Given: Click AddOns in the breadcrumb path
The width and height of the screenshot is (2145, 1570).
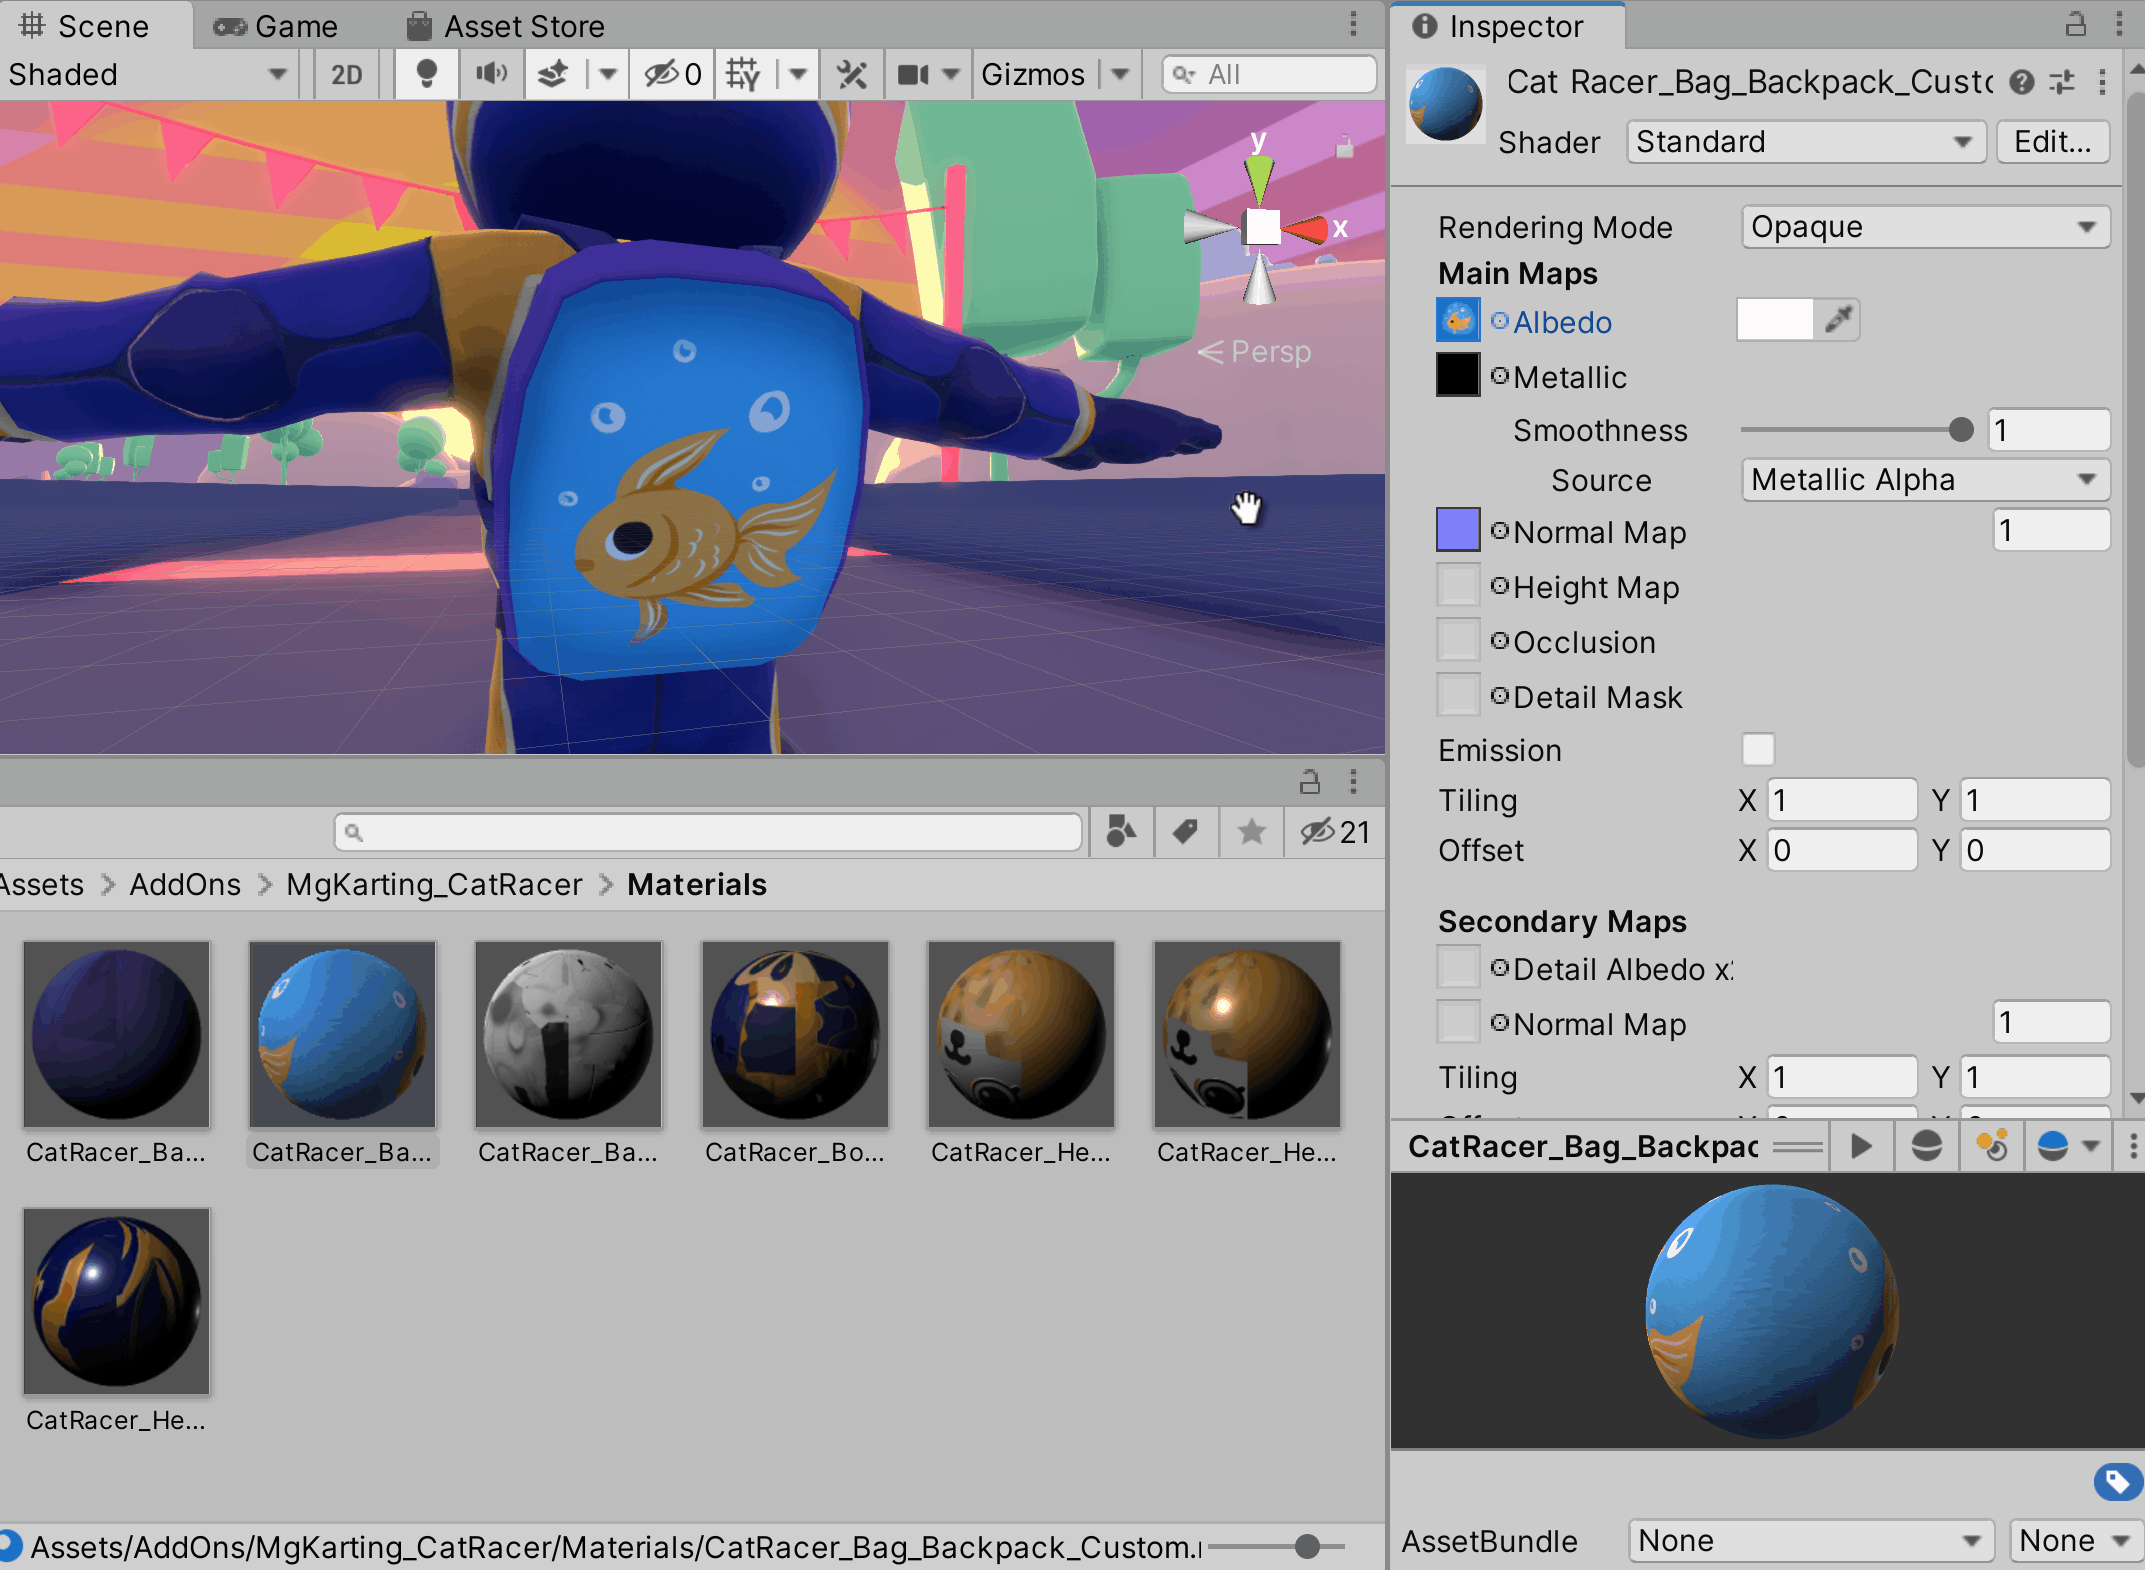Looking at the screenshot, I should (185, 884).
